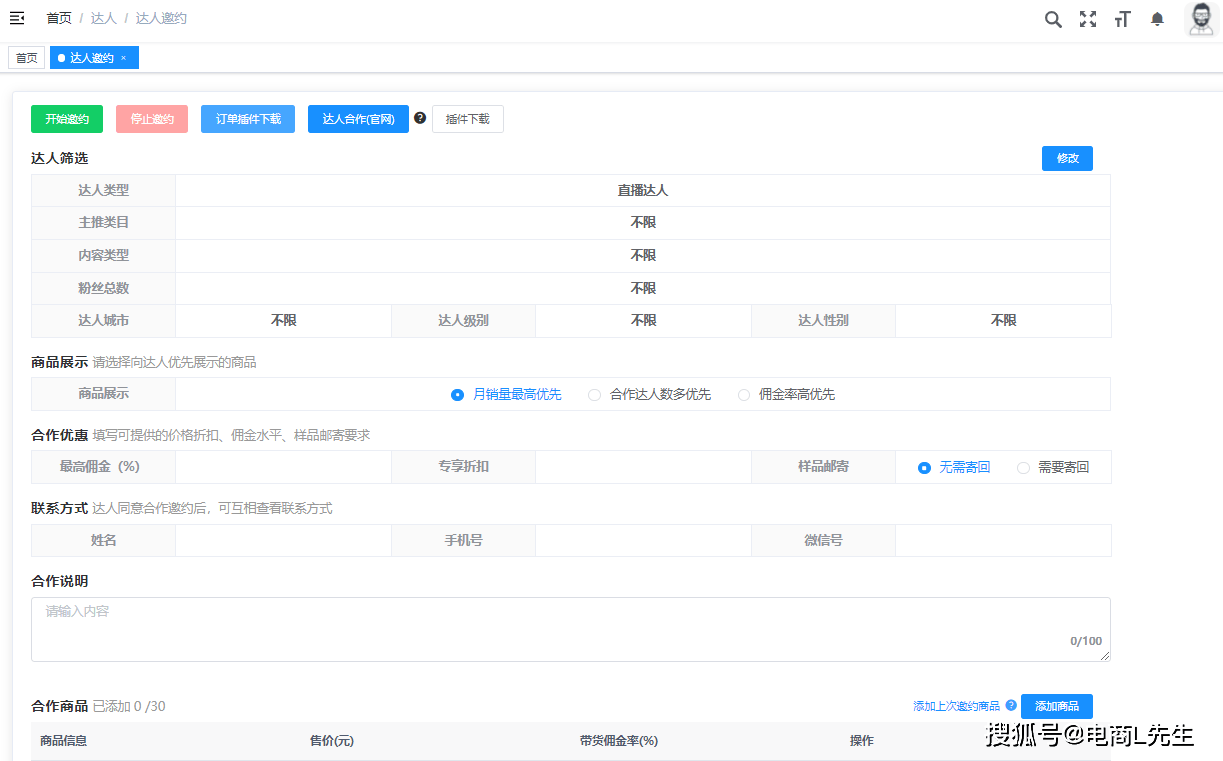The image size is (1223, 761).
Task: Click the 修改 button for 达人筛选
Action: [1067, 158]
